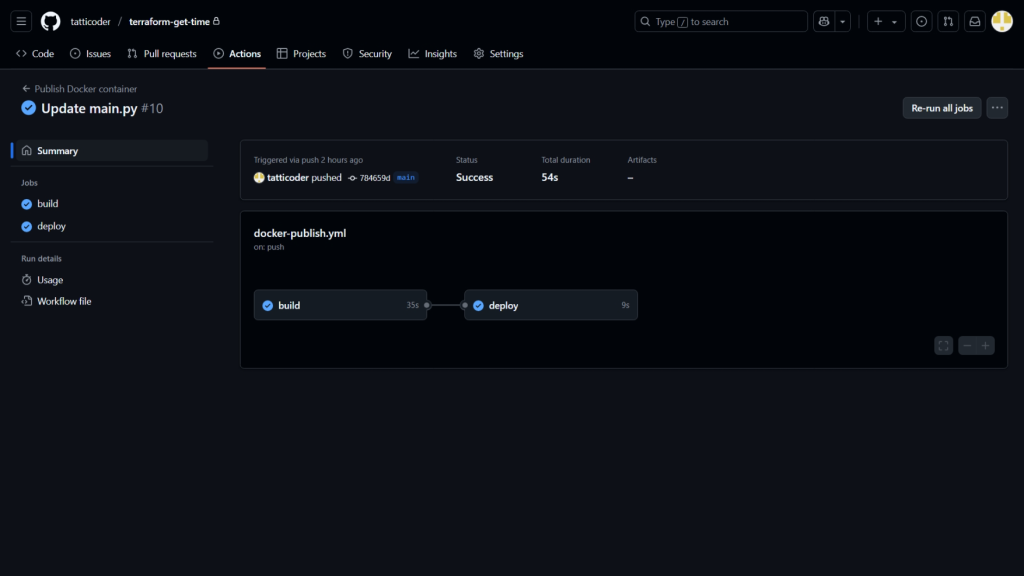Click the GitHub logo icon
This screenshot has height=576, width=1024.
coord(50,21)
